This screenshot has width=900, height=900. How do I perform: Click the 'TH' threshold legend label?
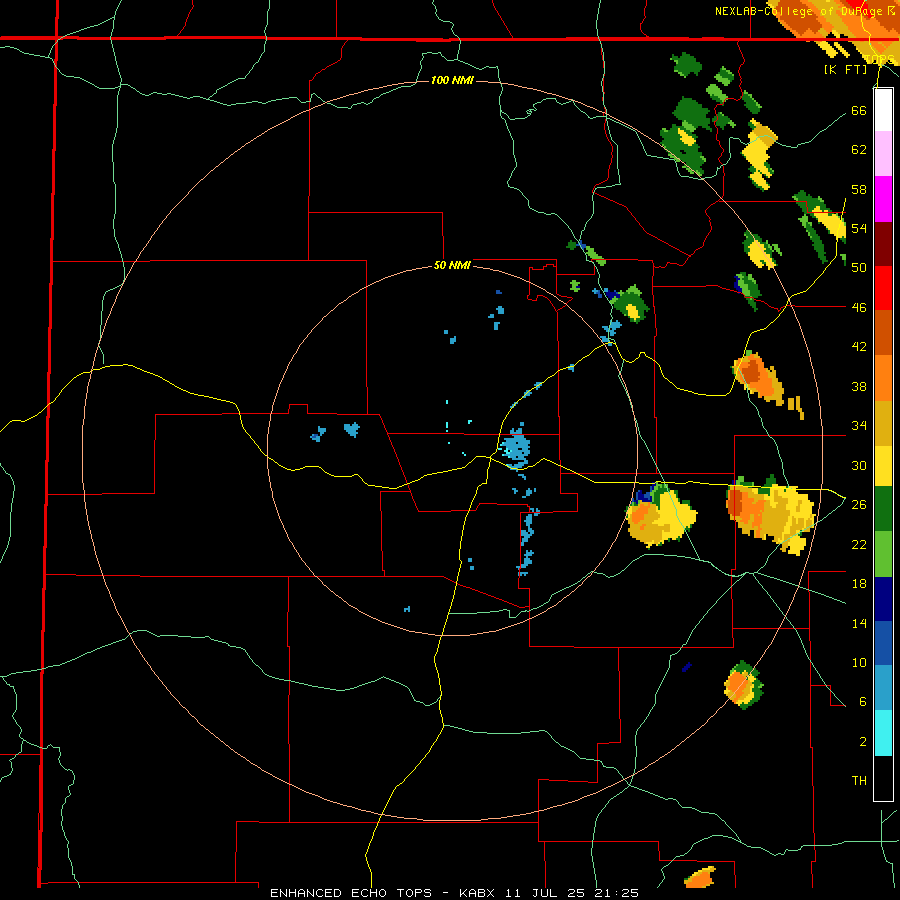tap(859, 781)
